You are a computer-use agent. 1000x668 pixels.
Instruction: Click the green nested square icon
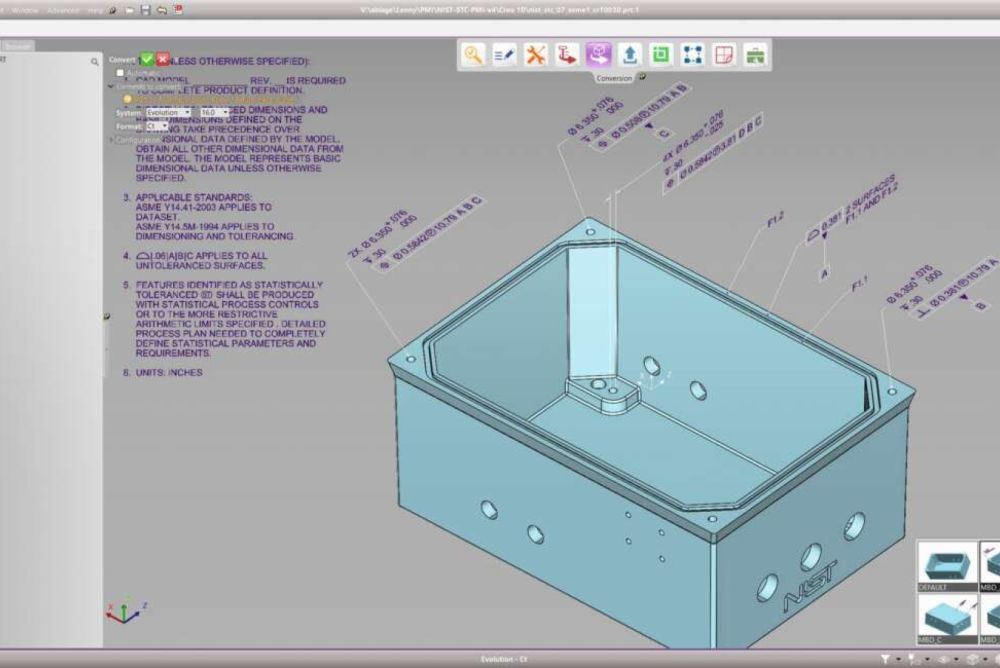[x=661, y=55]
